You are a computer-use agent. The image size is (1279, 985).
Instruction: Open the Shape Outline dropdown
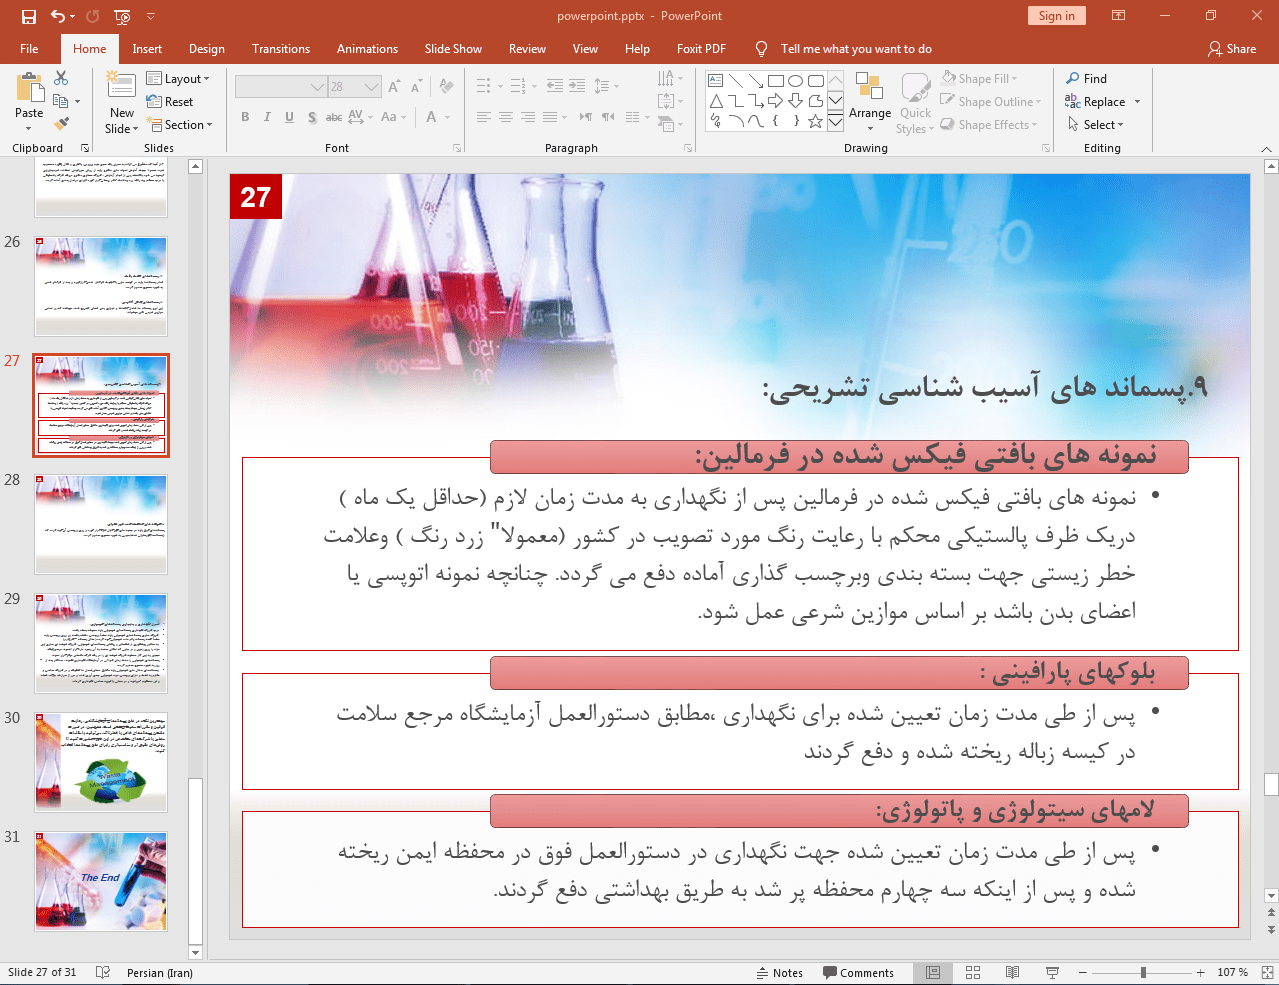point(991,102)
